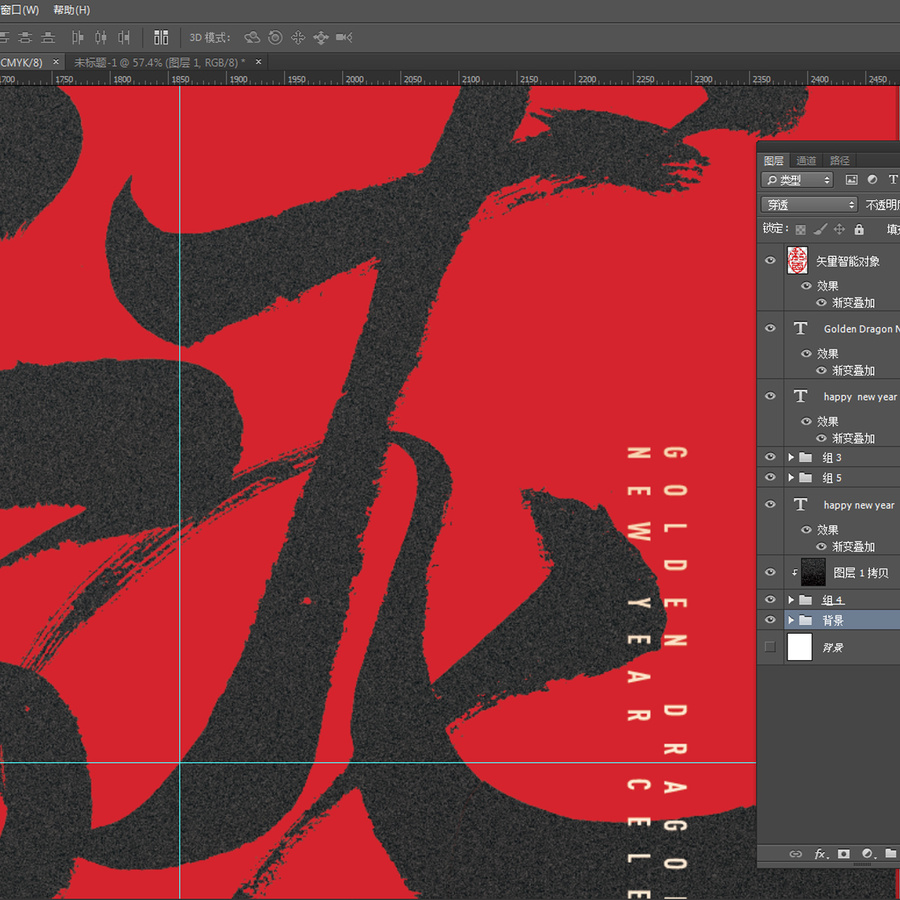900x900 pixels.
Task: Open the 类型 layer filter dropdown
Action: [x=797, y=180]
